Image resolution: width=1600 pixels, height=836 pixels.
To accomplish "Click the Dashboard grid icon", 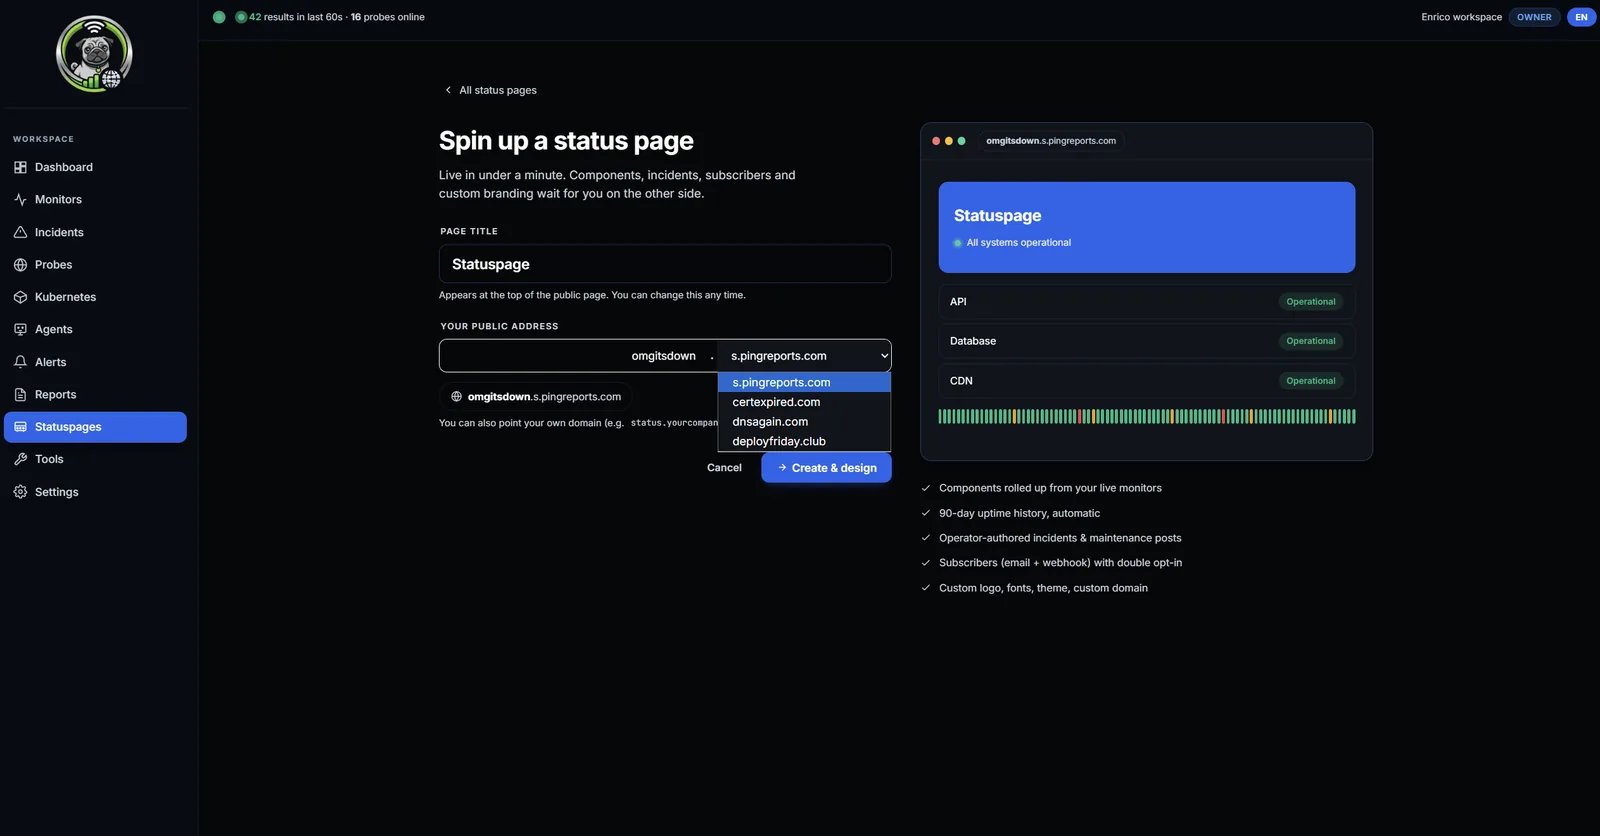I will pyautogui.click(x=20, y=167).
